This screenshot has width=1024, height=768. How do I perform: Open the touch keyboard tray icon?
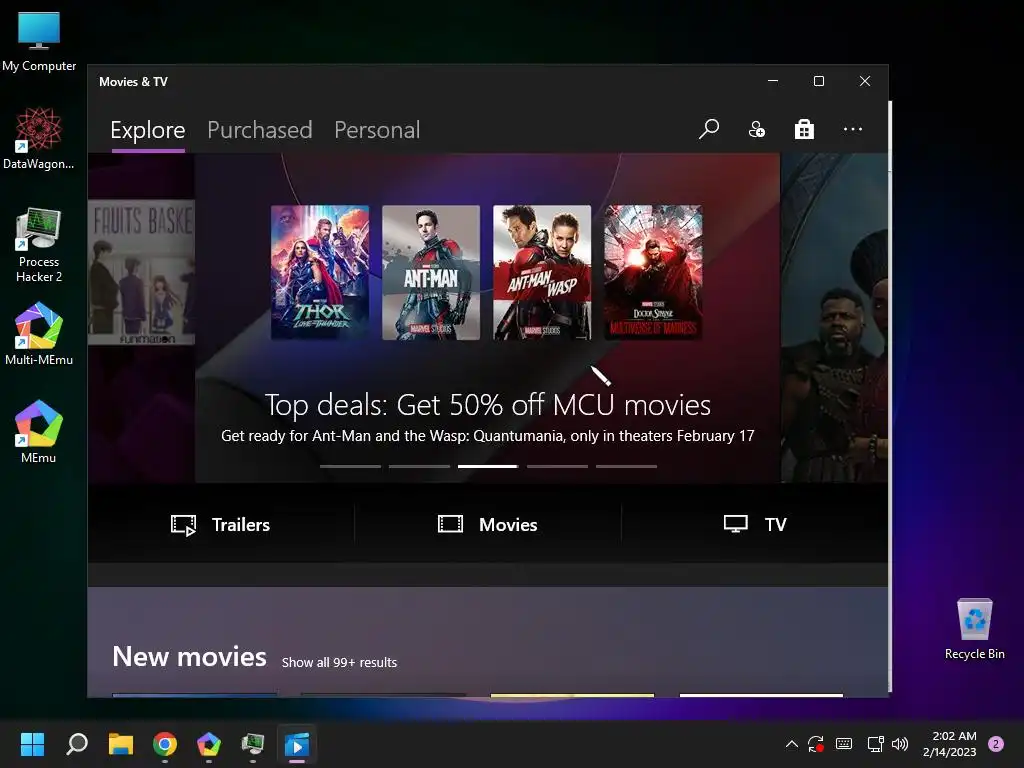844,744
